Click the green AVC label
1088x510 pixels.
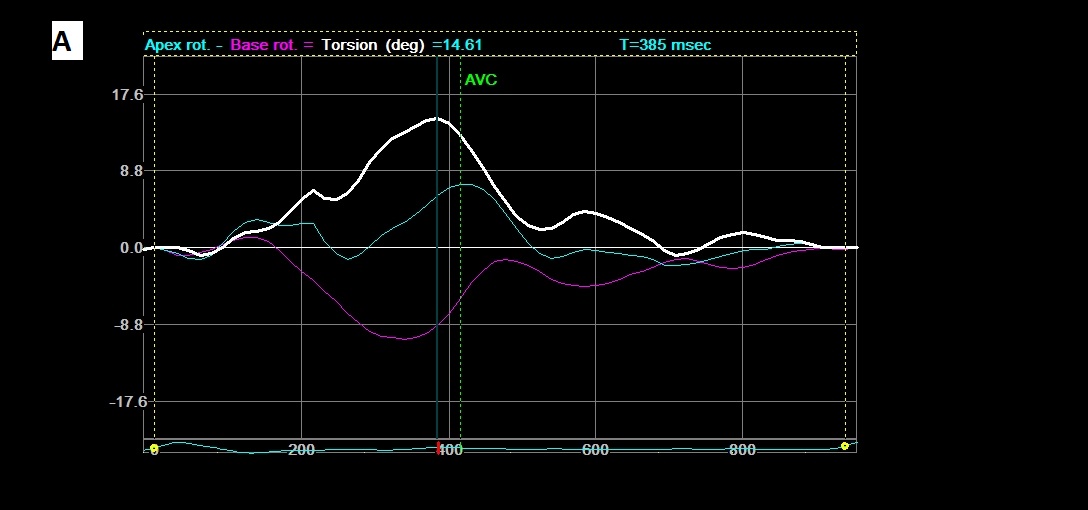tap(480, 80)
